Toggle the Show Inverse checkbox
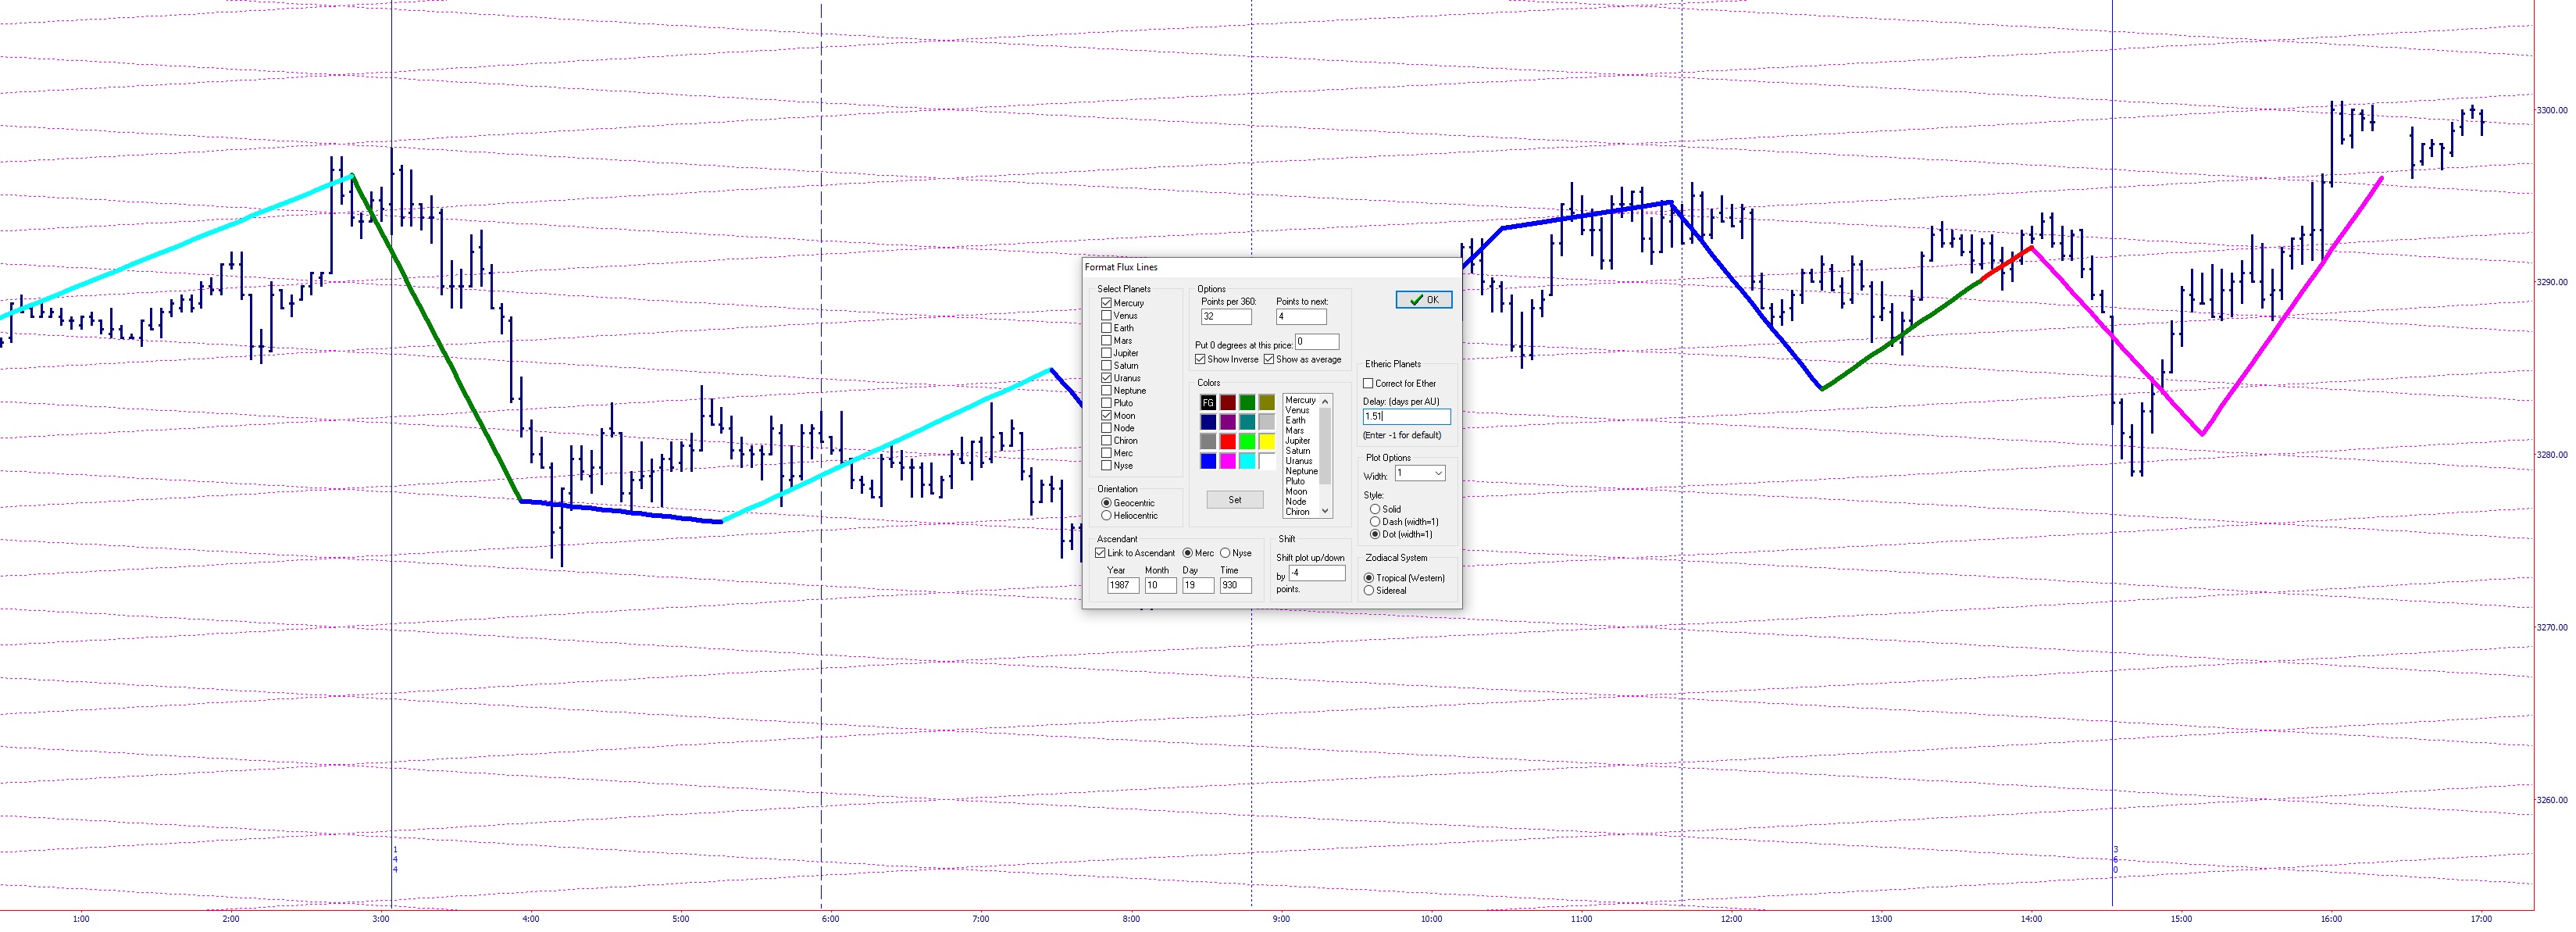 [x=1200, y=359]
